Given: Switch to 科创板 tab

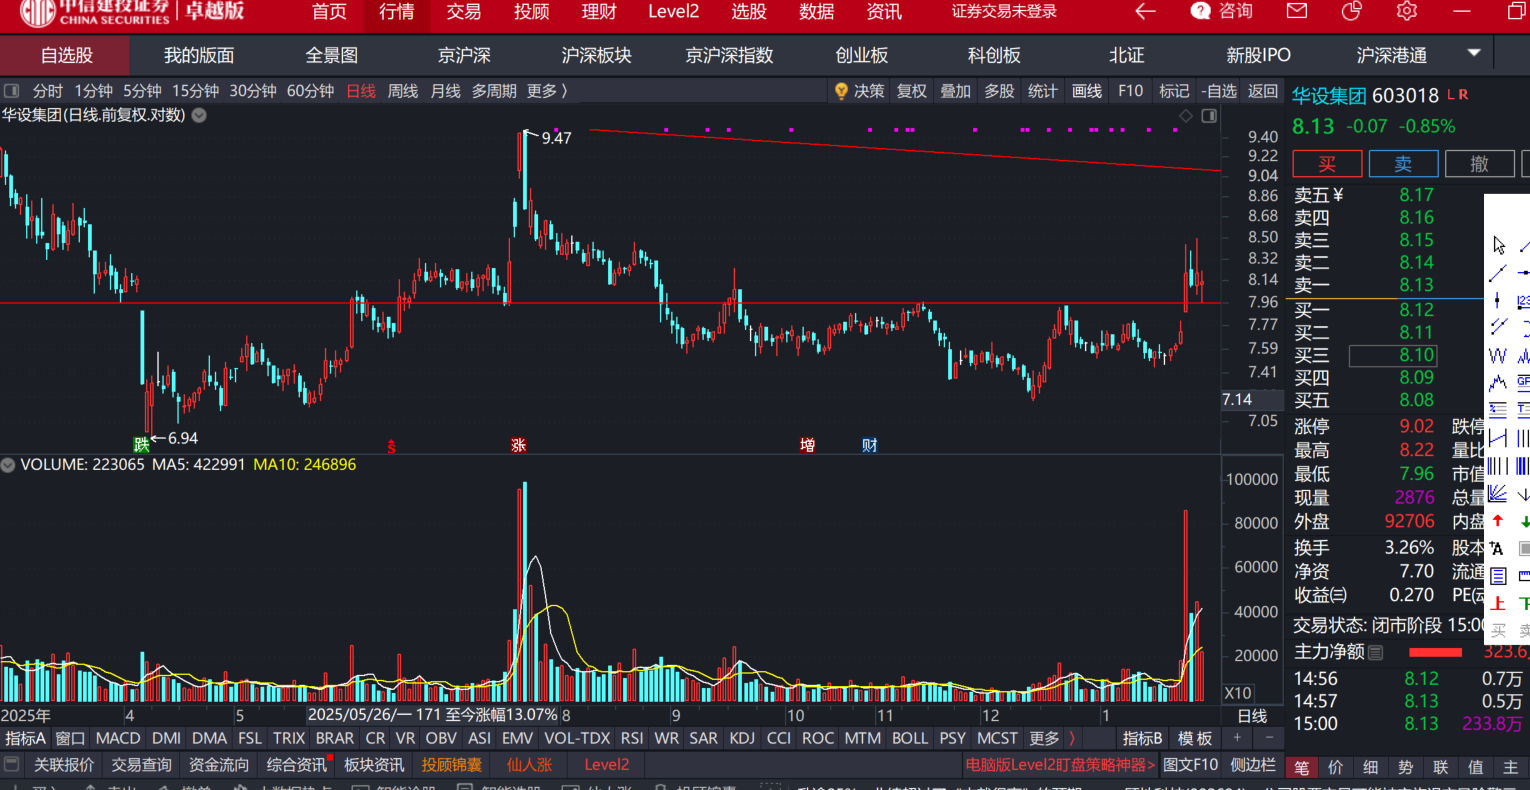Looking at the screenshot, I should [994, 55].
